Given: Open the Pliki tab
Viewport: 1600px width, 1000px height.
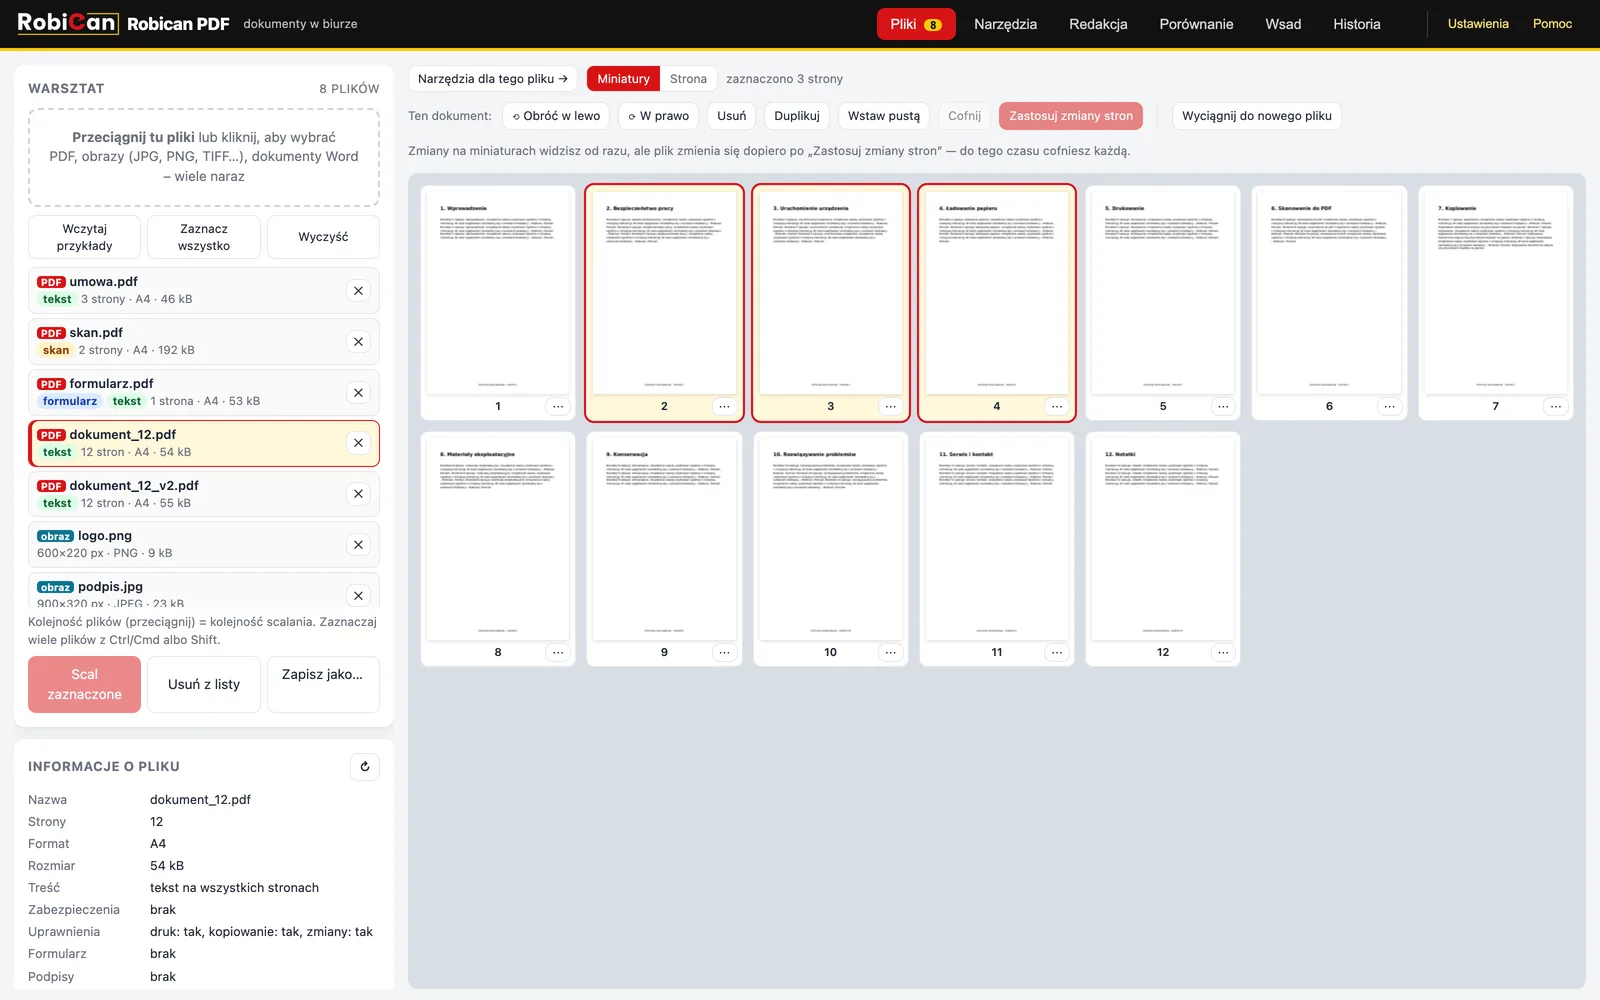Looking at the screenshot, I should [x=916, y=24].
